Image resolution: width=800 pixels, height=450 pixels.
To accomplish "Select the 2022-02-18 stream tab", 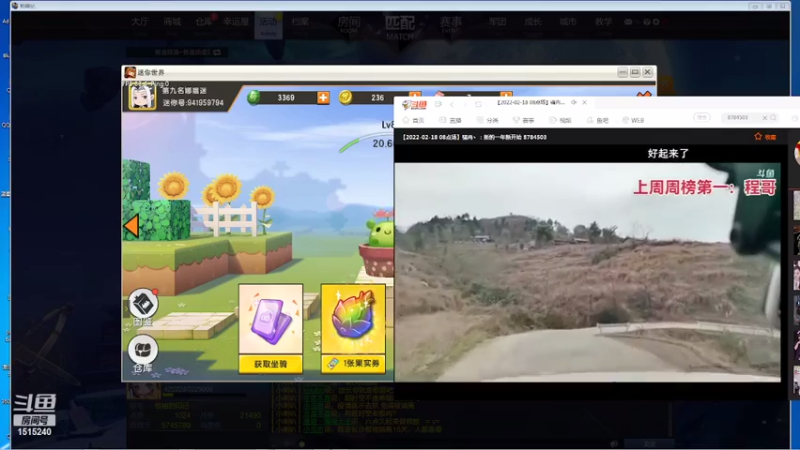I will (x=531, y=103).
